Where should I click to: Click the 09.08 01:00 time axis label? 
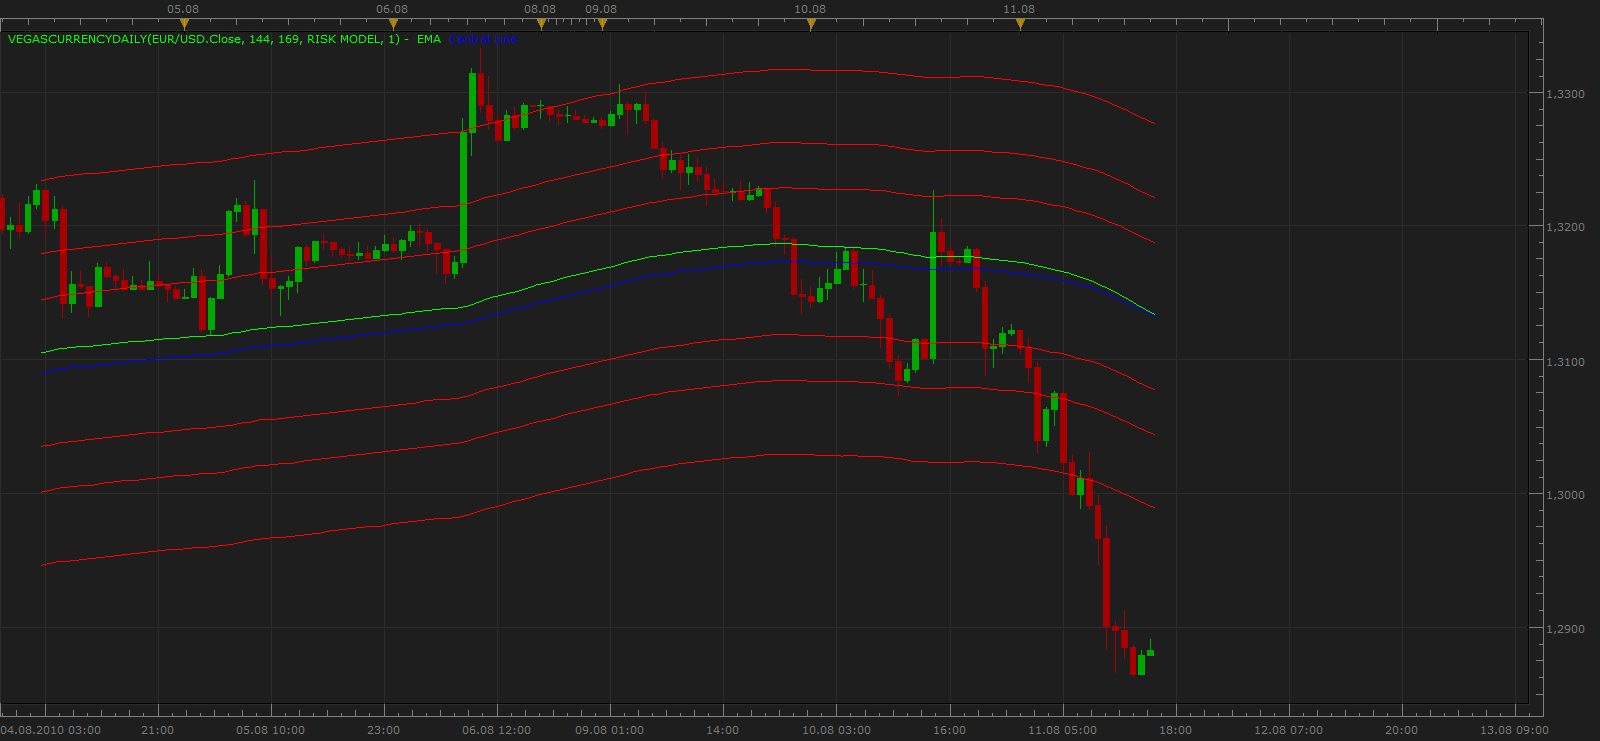click(610, 730)
